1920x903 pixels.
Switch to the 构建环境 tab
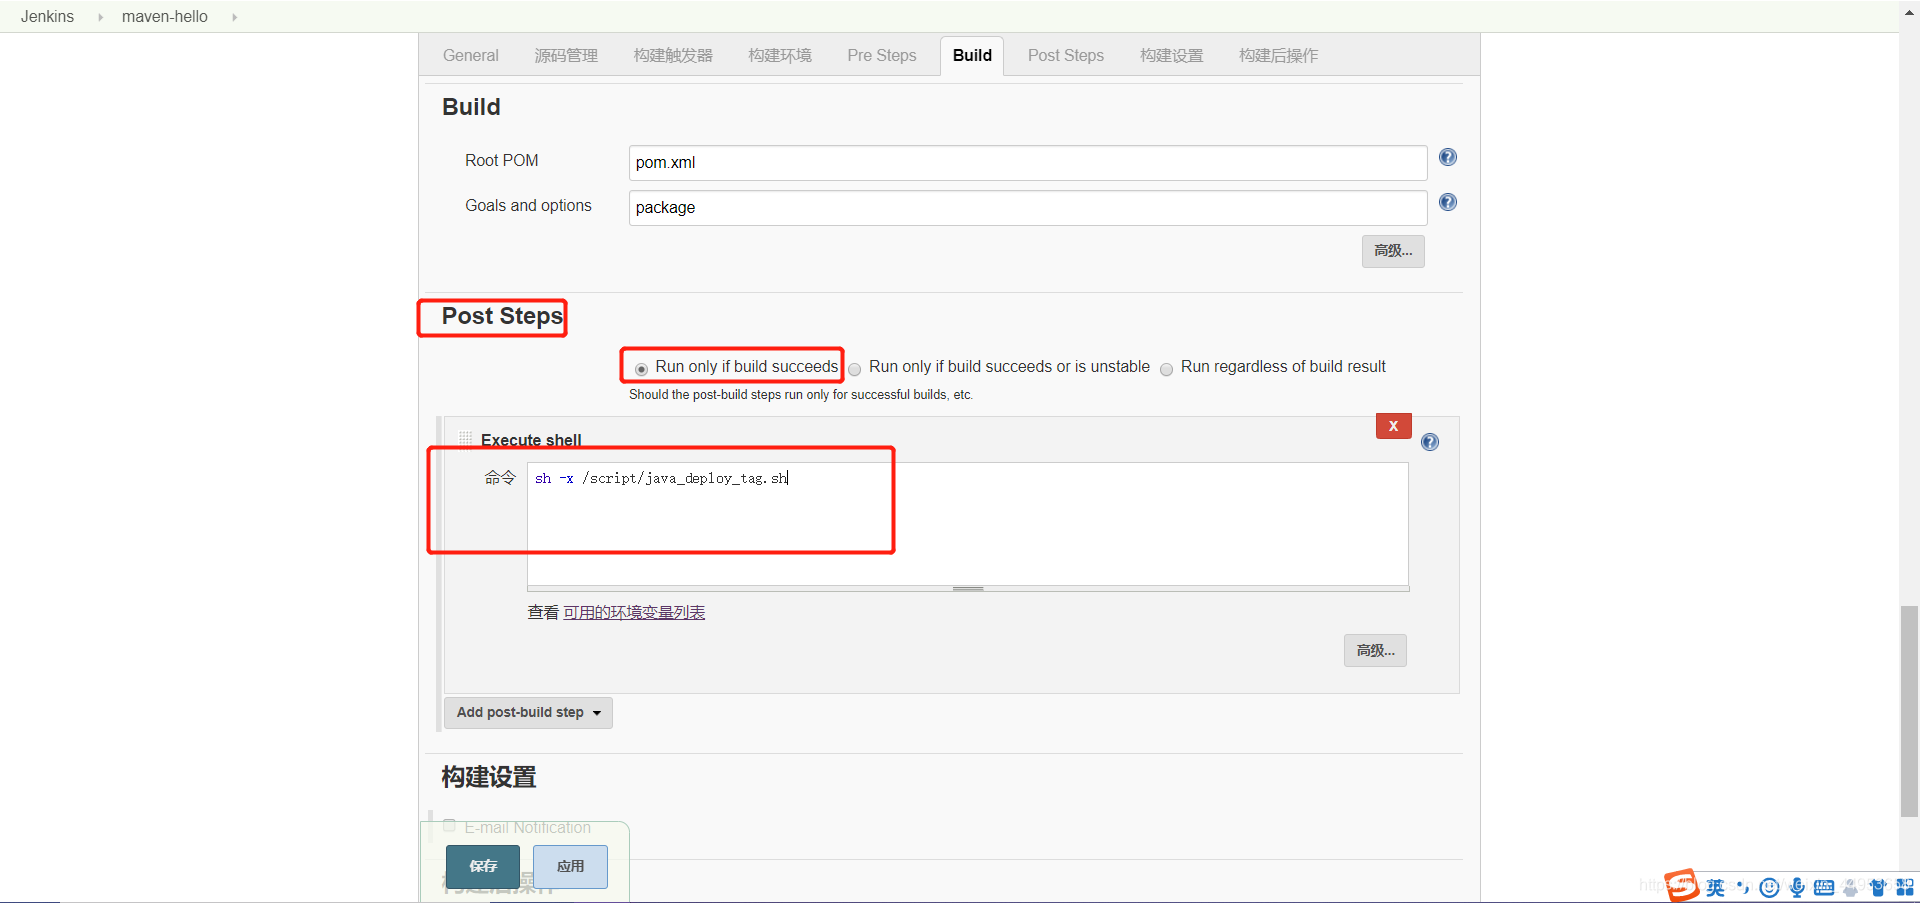(780, 56)
